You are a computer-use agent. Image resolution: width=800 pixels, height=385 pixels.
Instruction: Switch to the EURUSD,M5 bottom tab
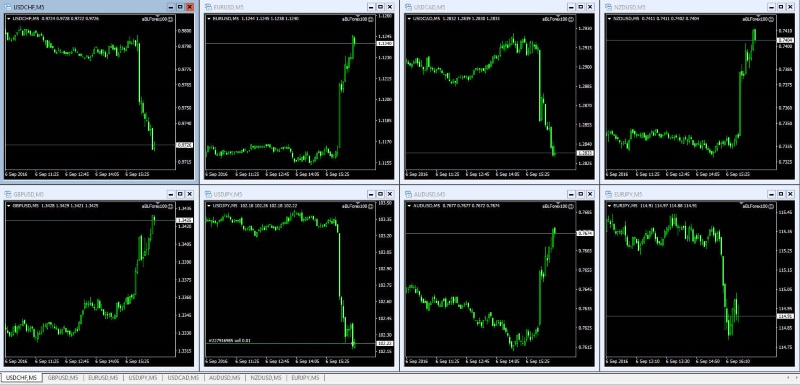click(x=103, y=378)
